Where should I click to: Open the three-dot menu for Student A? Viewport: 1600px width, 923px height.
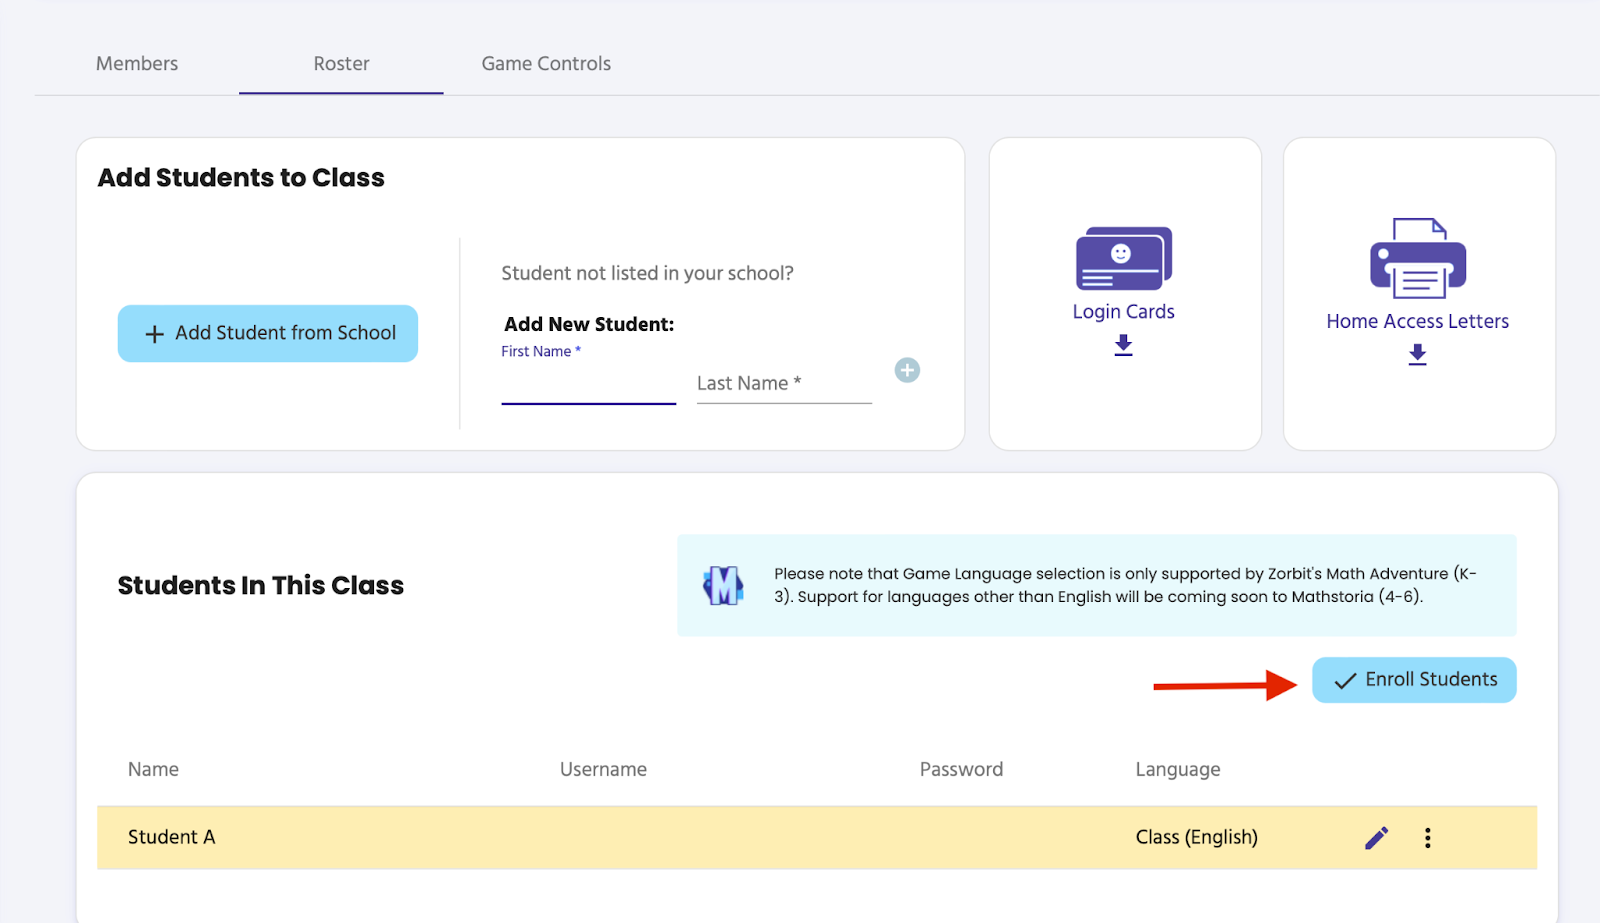(x=1428, y=837)
